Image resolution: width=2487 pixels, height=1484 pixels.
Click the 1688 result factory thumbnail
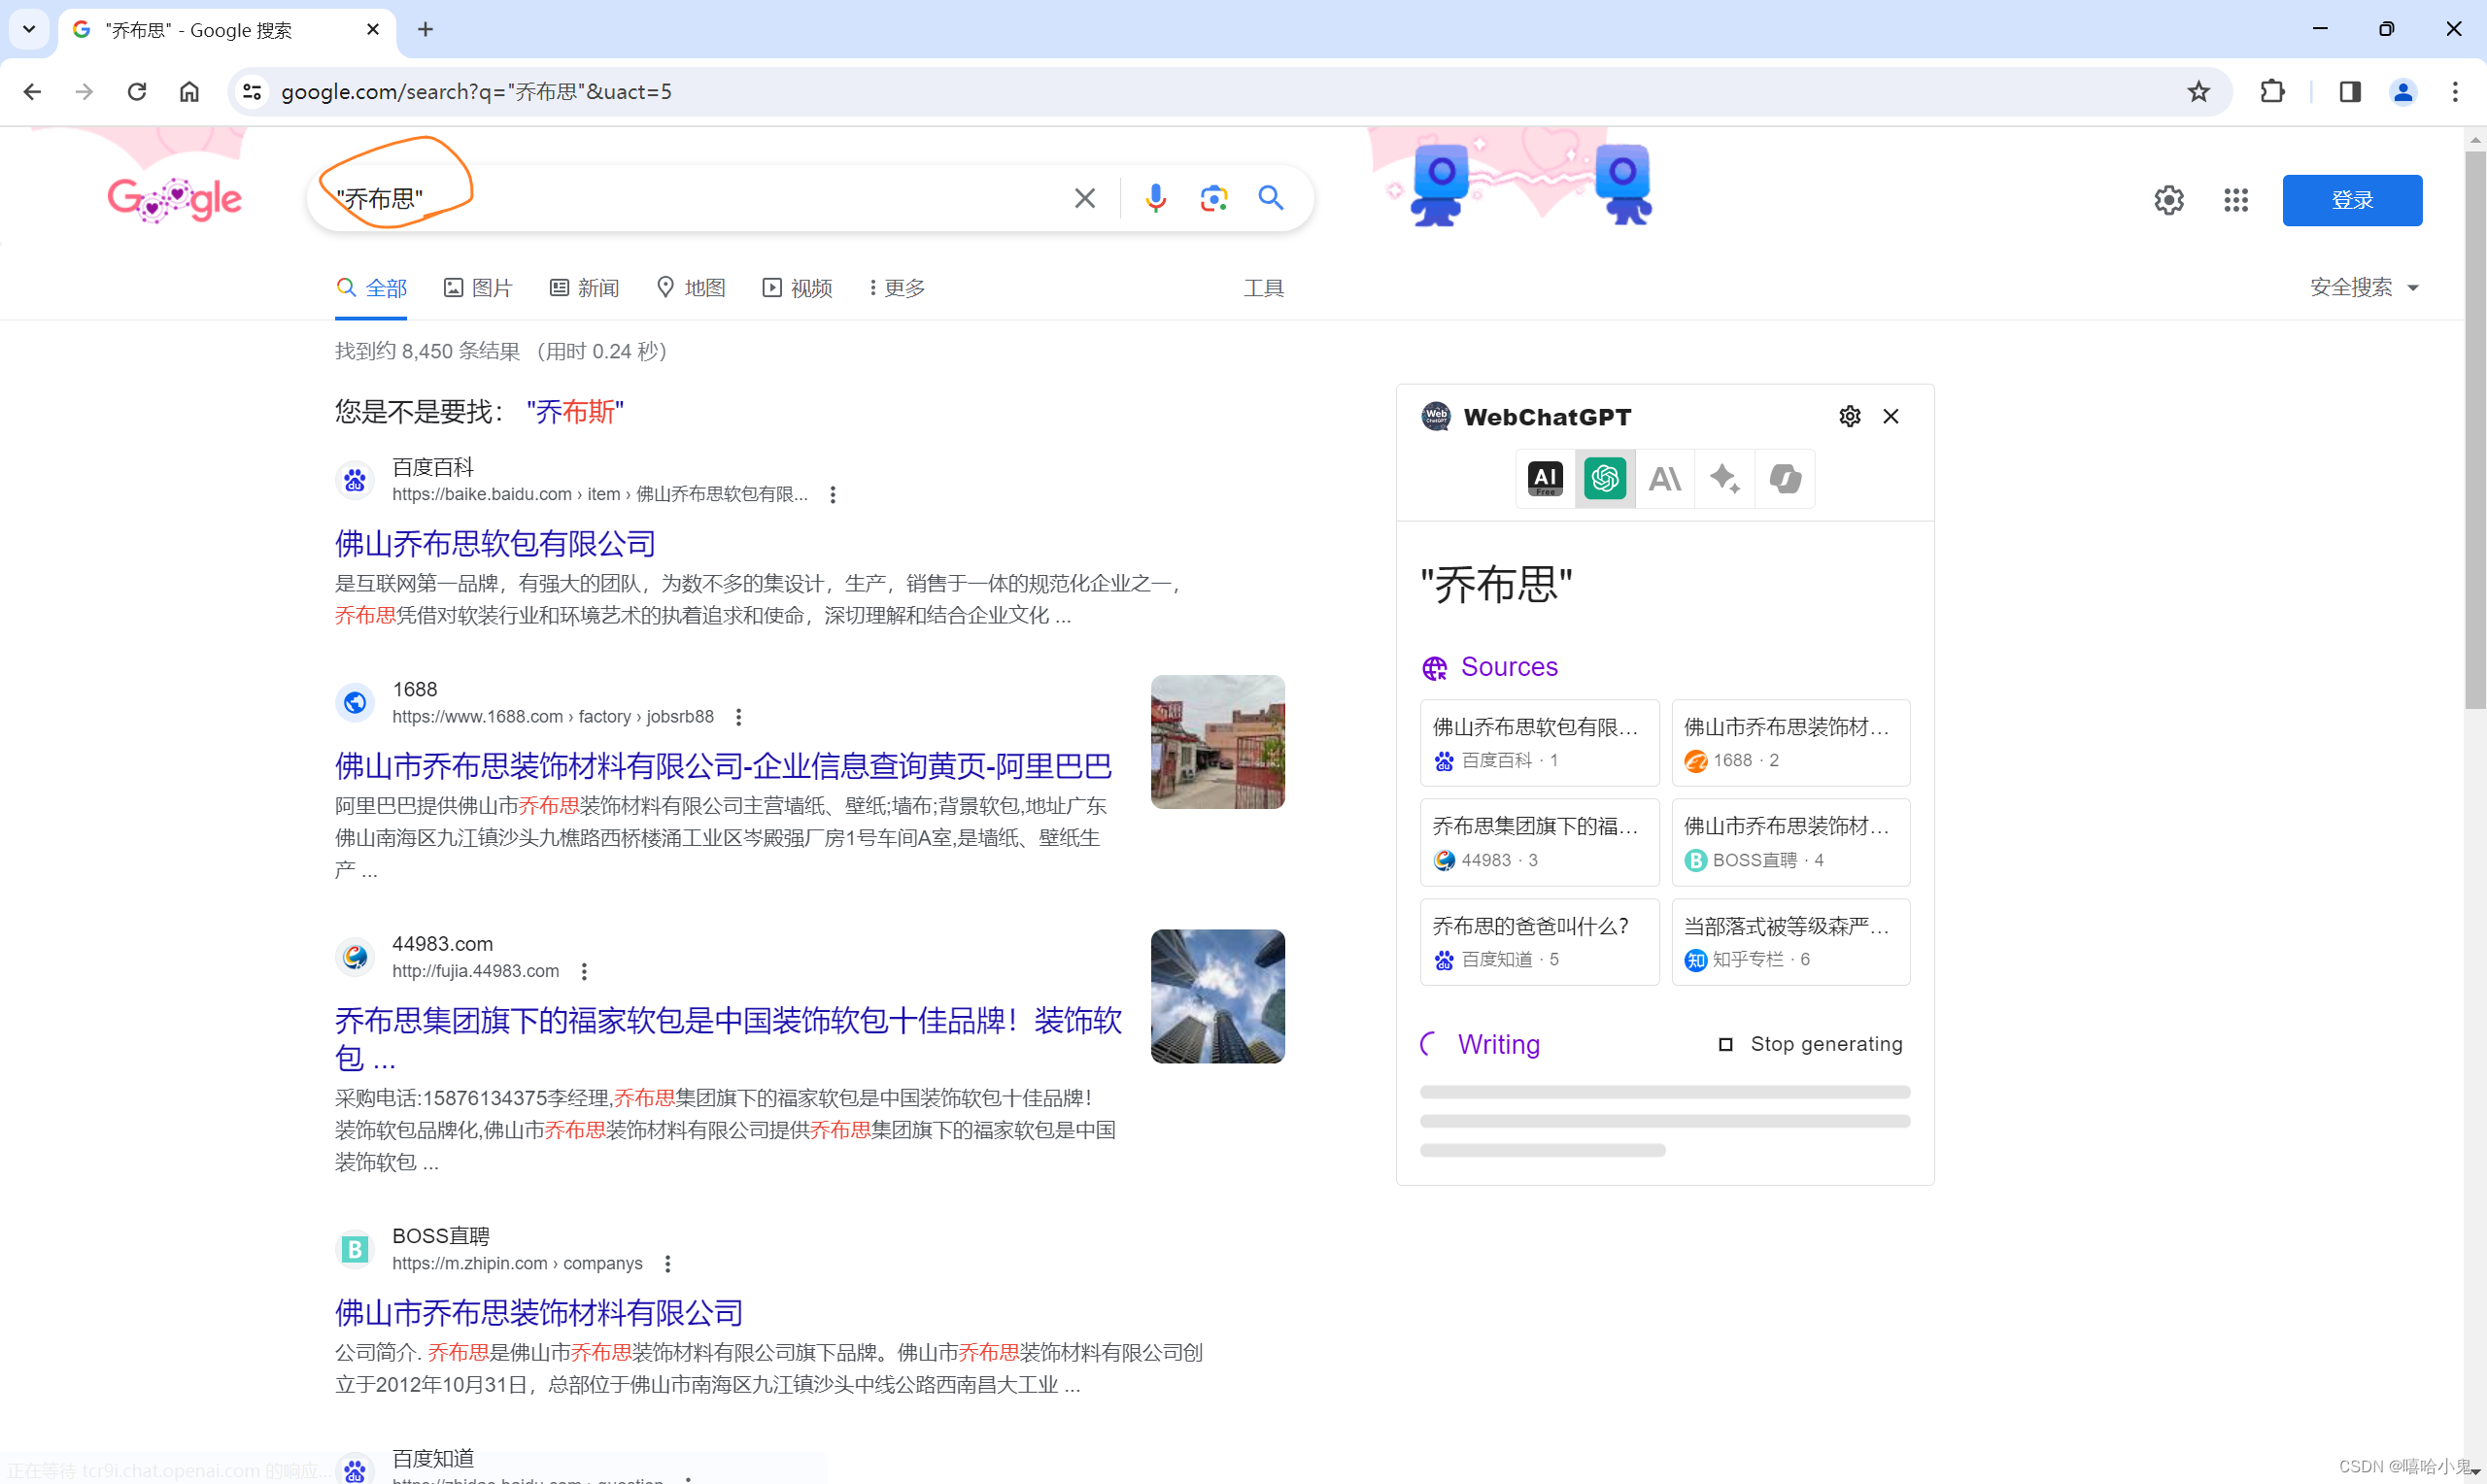(x=1217, y=742)
